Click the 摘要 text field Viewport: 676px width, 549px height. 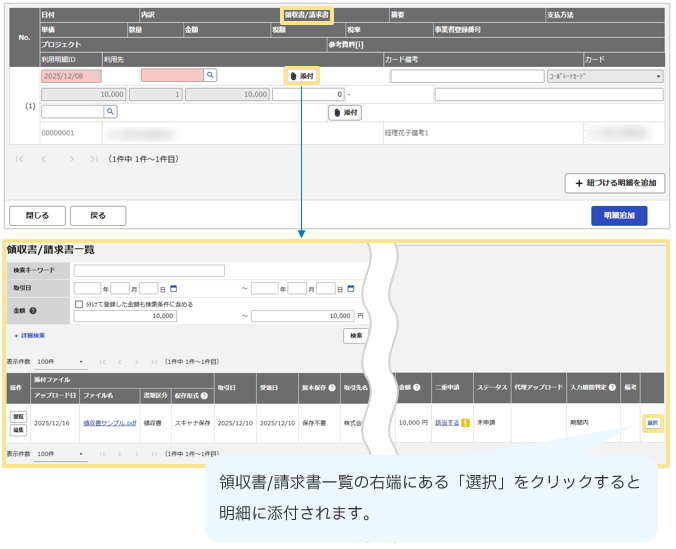point(467,76)
